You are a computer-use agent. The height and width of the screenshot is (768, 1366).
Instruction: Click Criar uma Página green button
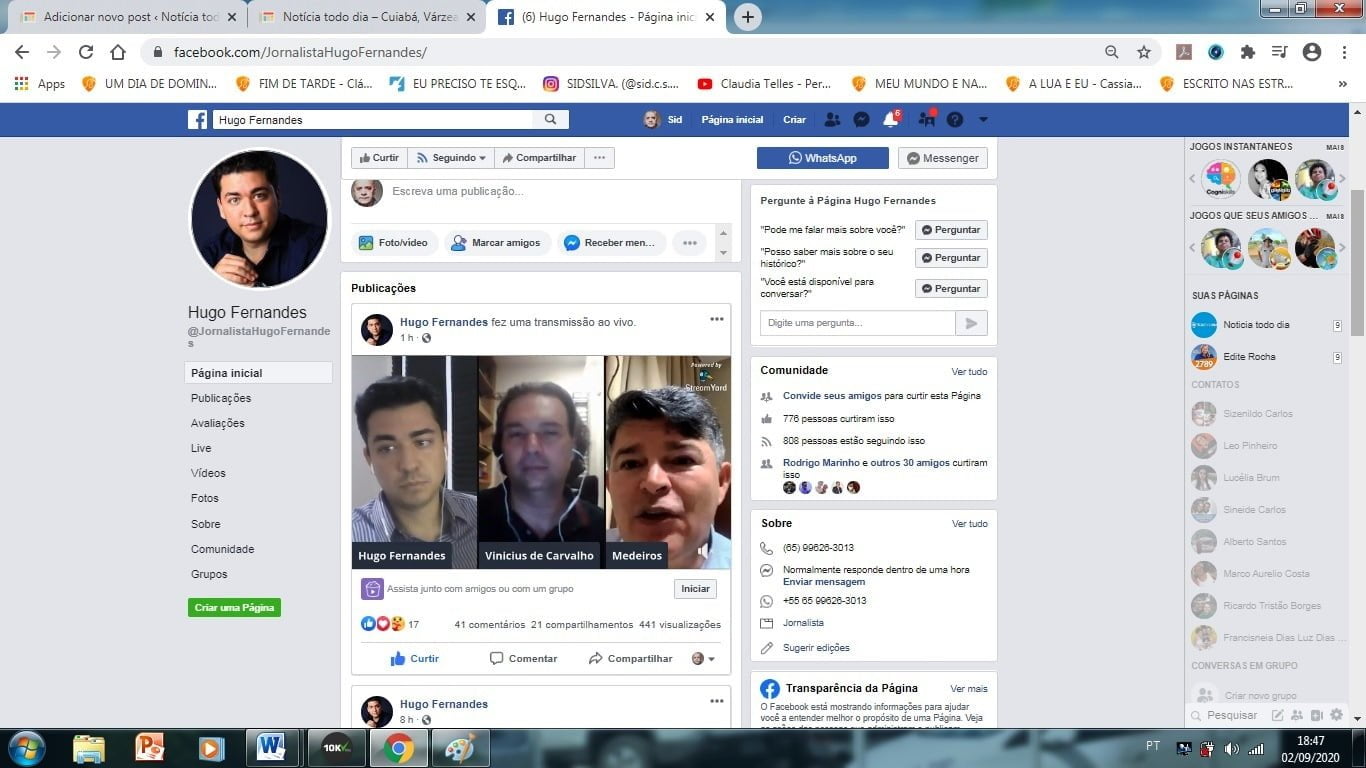pos(234,607)
